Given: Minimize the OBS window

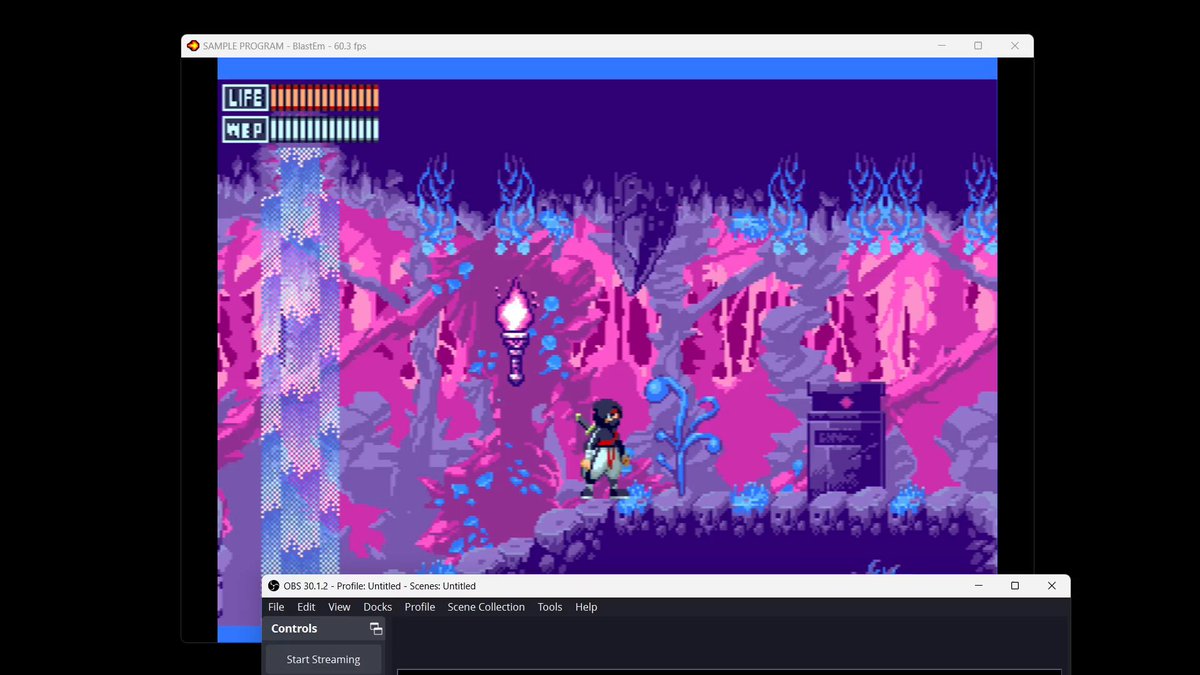Looking at the screenshot, I should (x=978, y=586).
